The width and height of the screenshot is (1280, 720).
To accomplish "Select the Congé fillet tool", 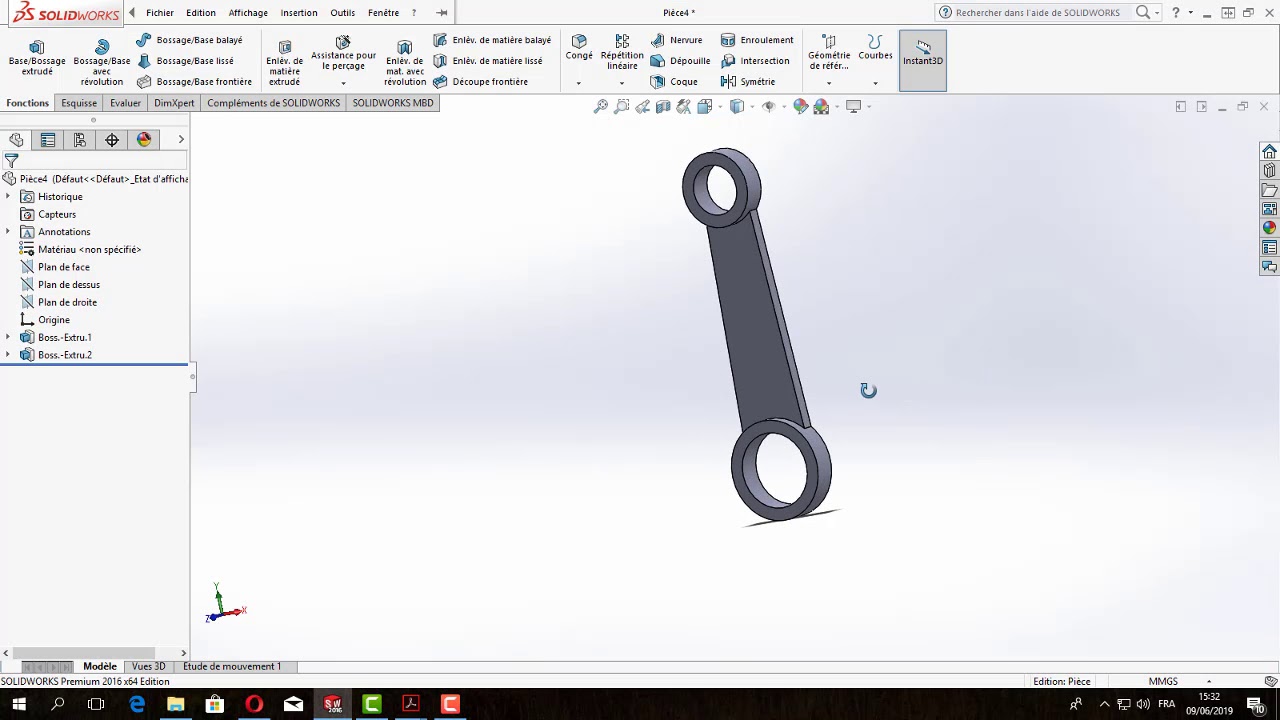I will pyautogui.click(x=579, y=47).
